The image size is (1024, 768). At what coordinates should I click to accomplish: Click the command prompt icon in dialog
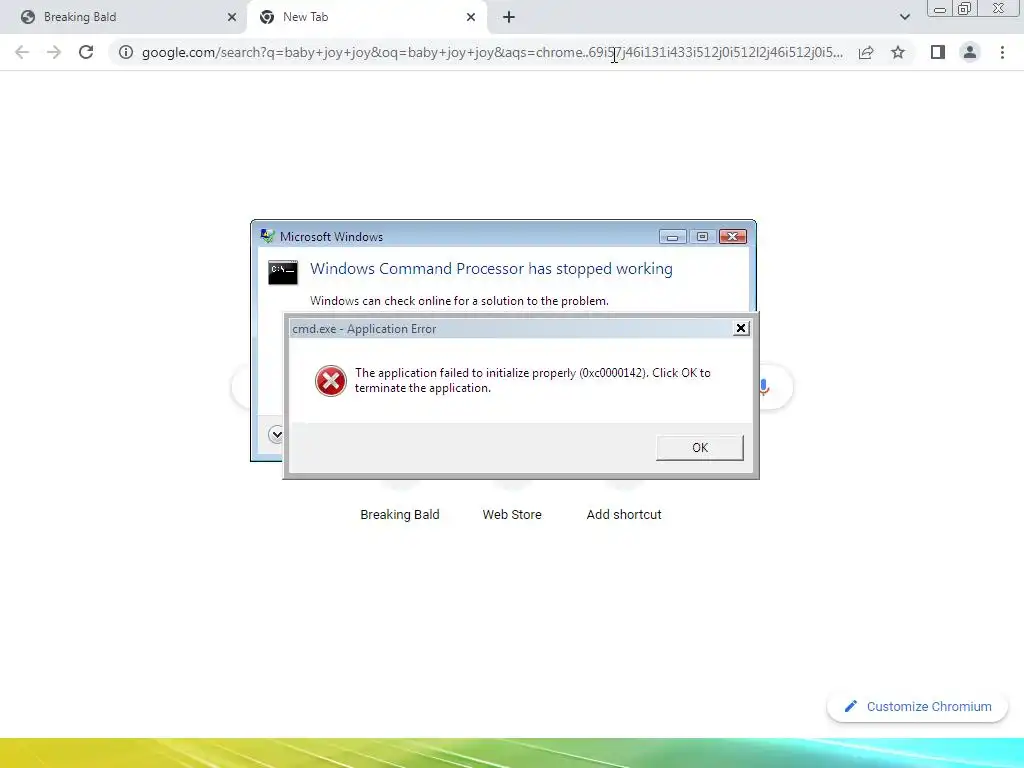(x=283, y=272)
